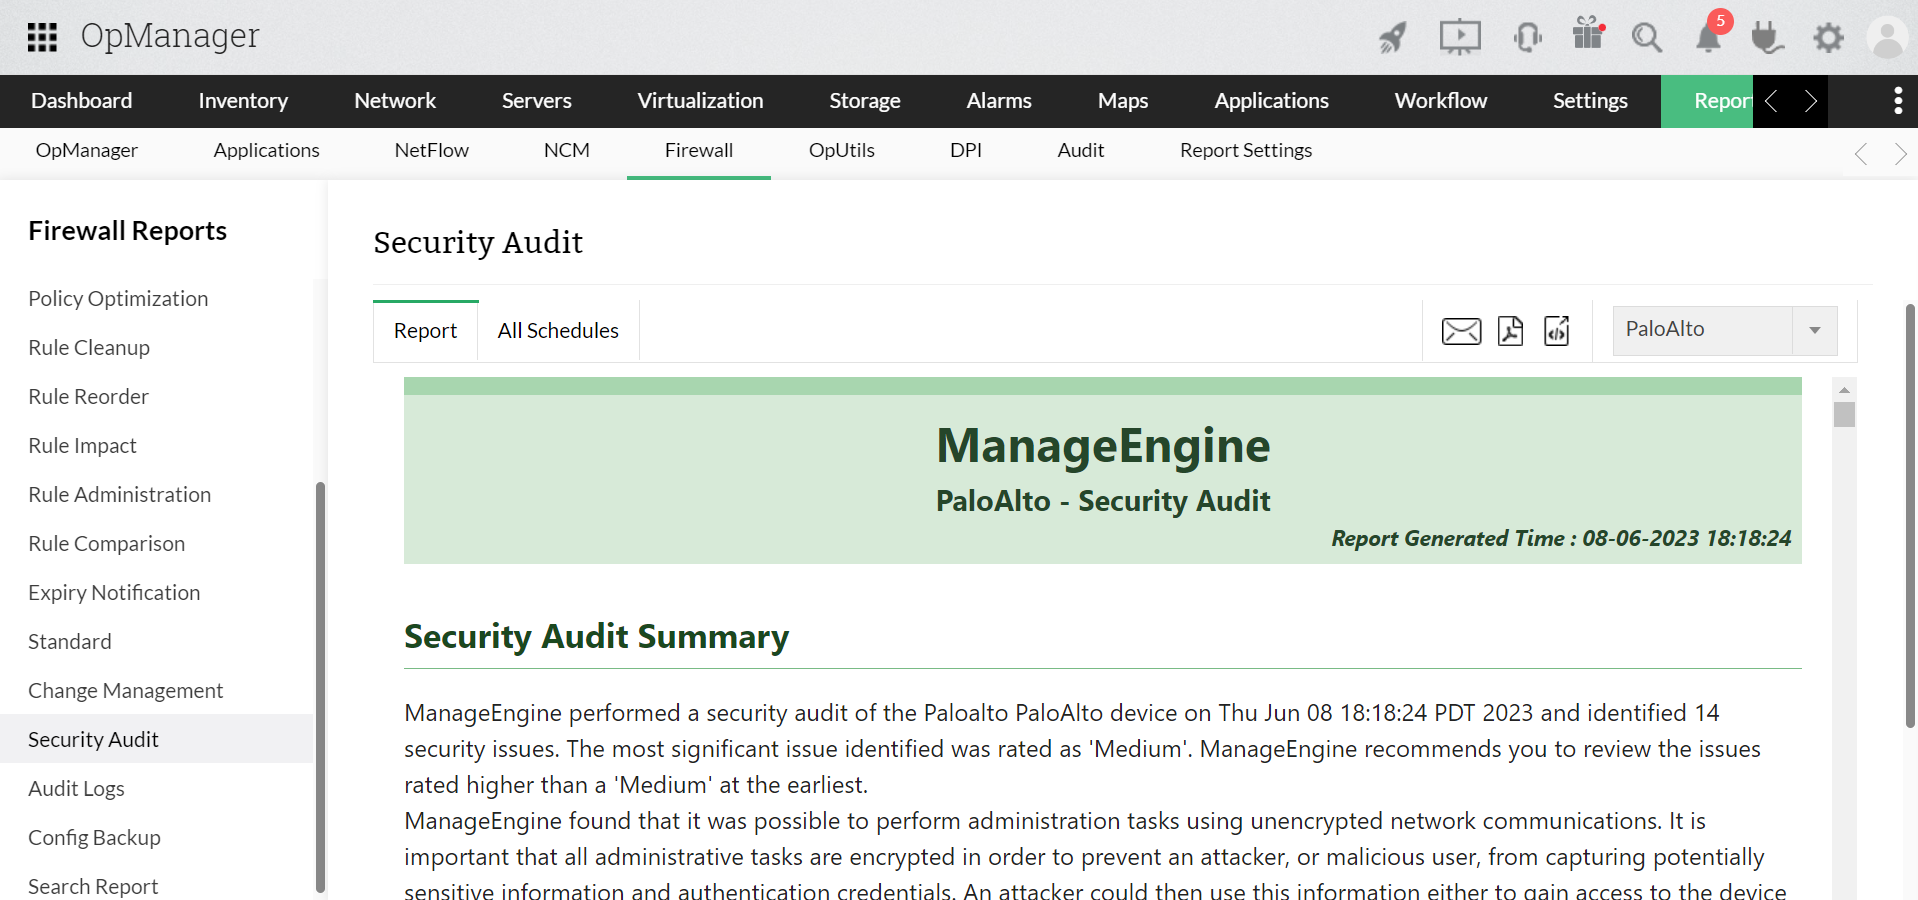Open the Servers menu
This screenshot has height=900, width=1918.
[537, 101]
